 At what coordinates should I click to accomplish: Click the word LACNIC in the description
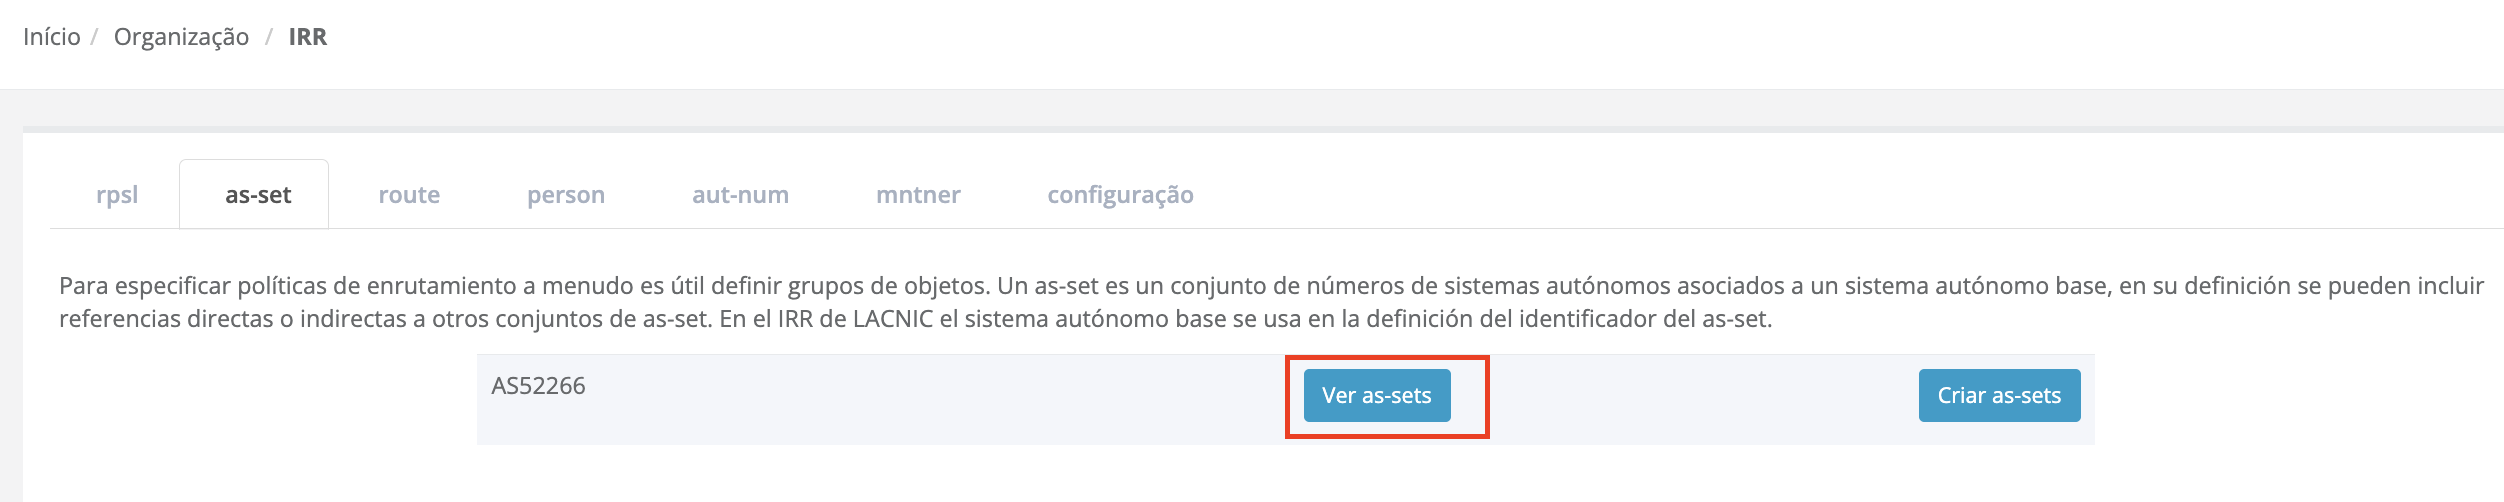click(892, 320)
